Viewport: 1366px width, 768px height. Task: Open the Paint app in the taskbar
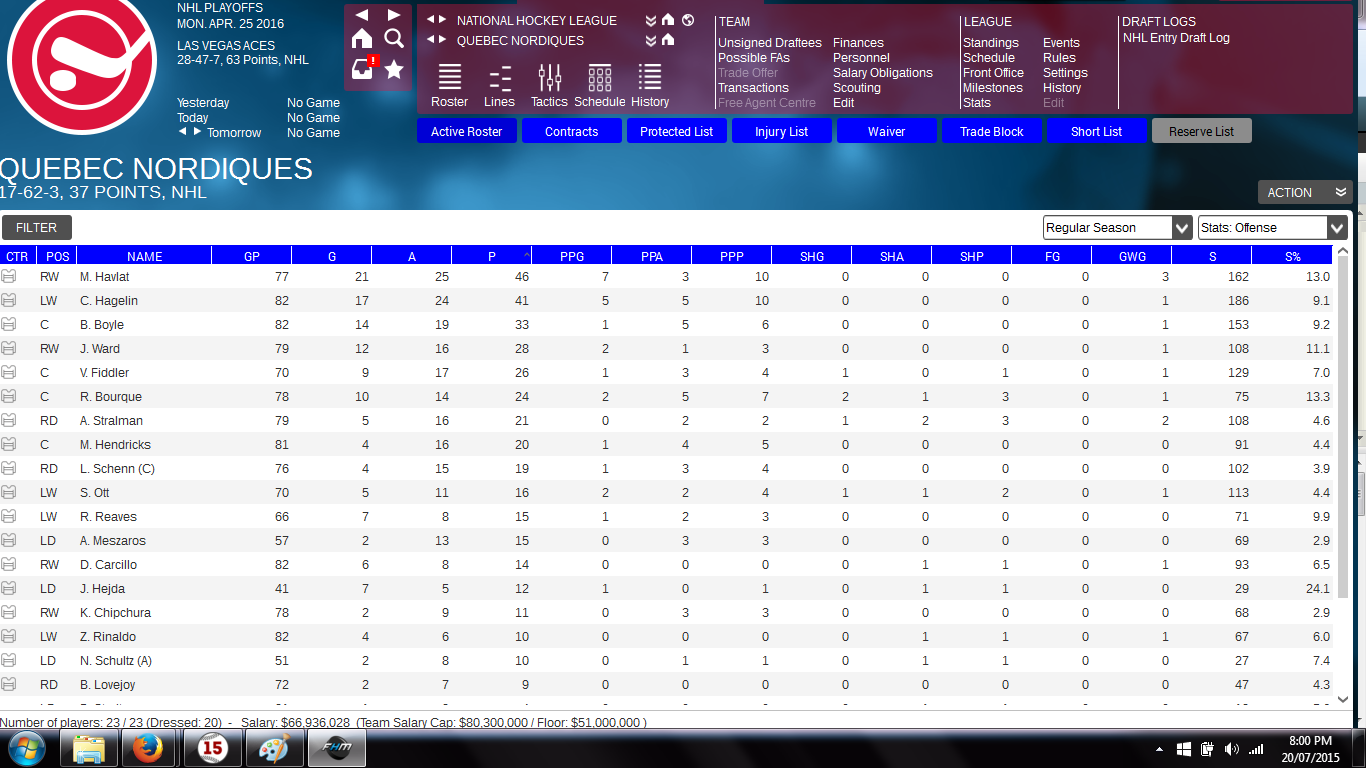[x=273, y=748]
